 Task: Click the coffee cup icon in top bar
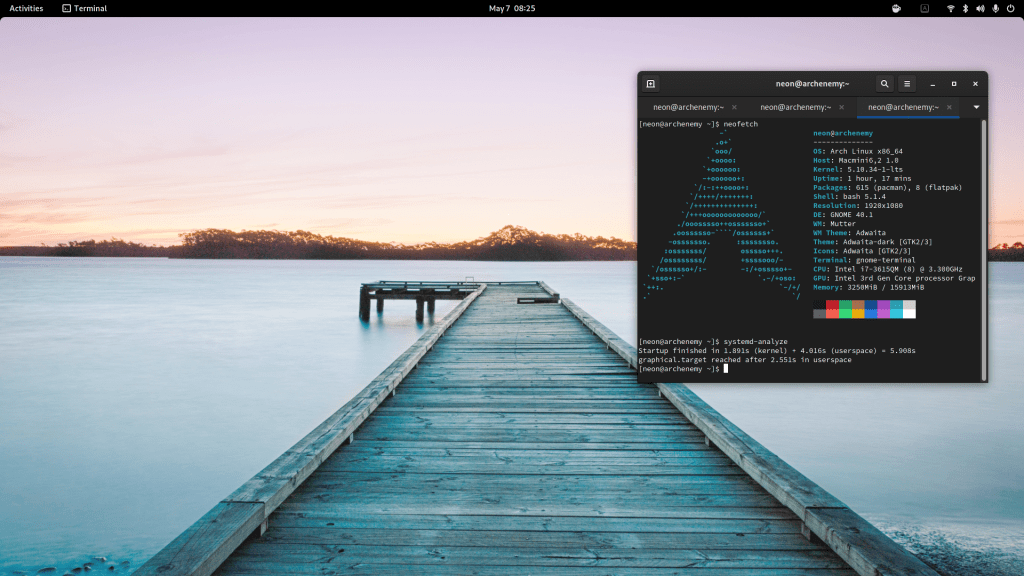[896, 8]
